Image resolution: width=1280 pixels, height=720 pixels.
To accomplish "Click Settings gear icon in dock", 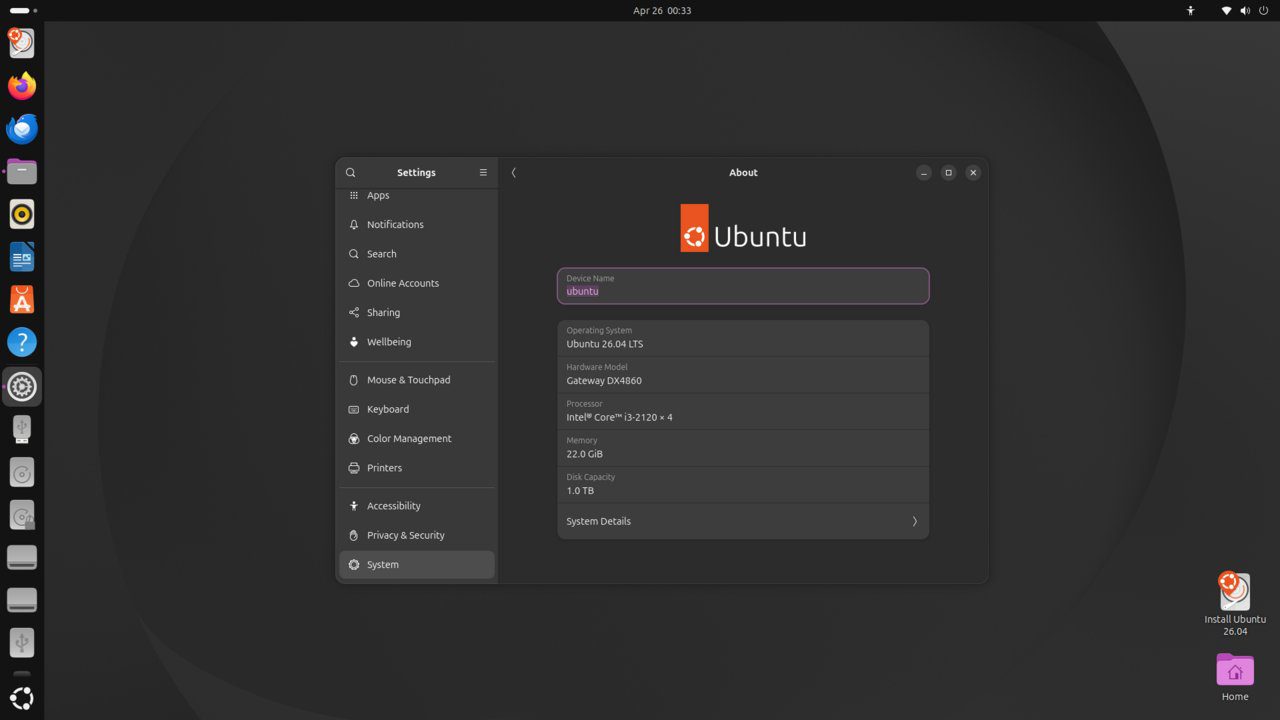I will (22, 386).
